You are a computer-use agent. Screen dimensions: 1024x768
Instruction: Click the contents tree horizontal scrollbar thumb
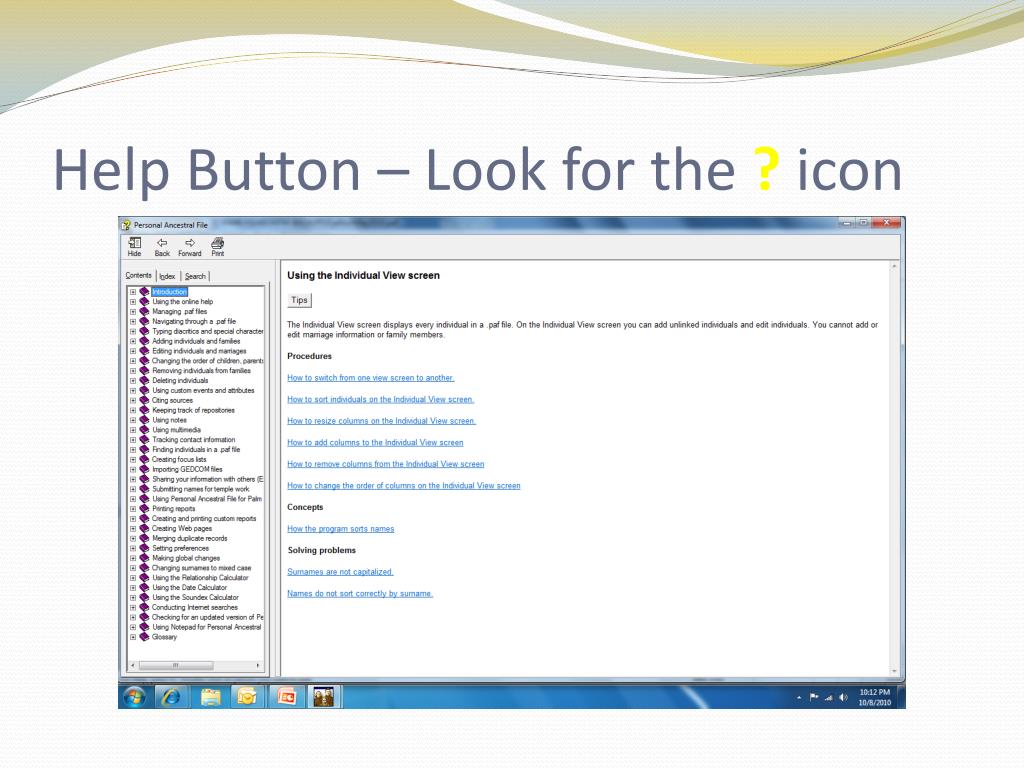(x=176, y=665)
